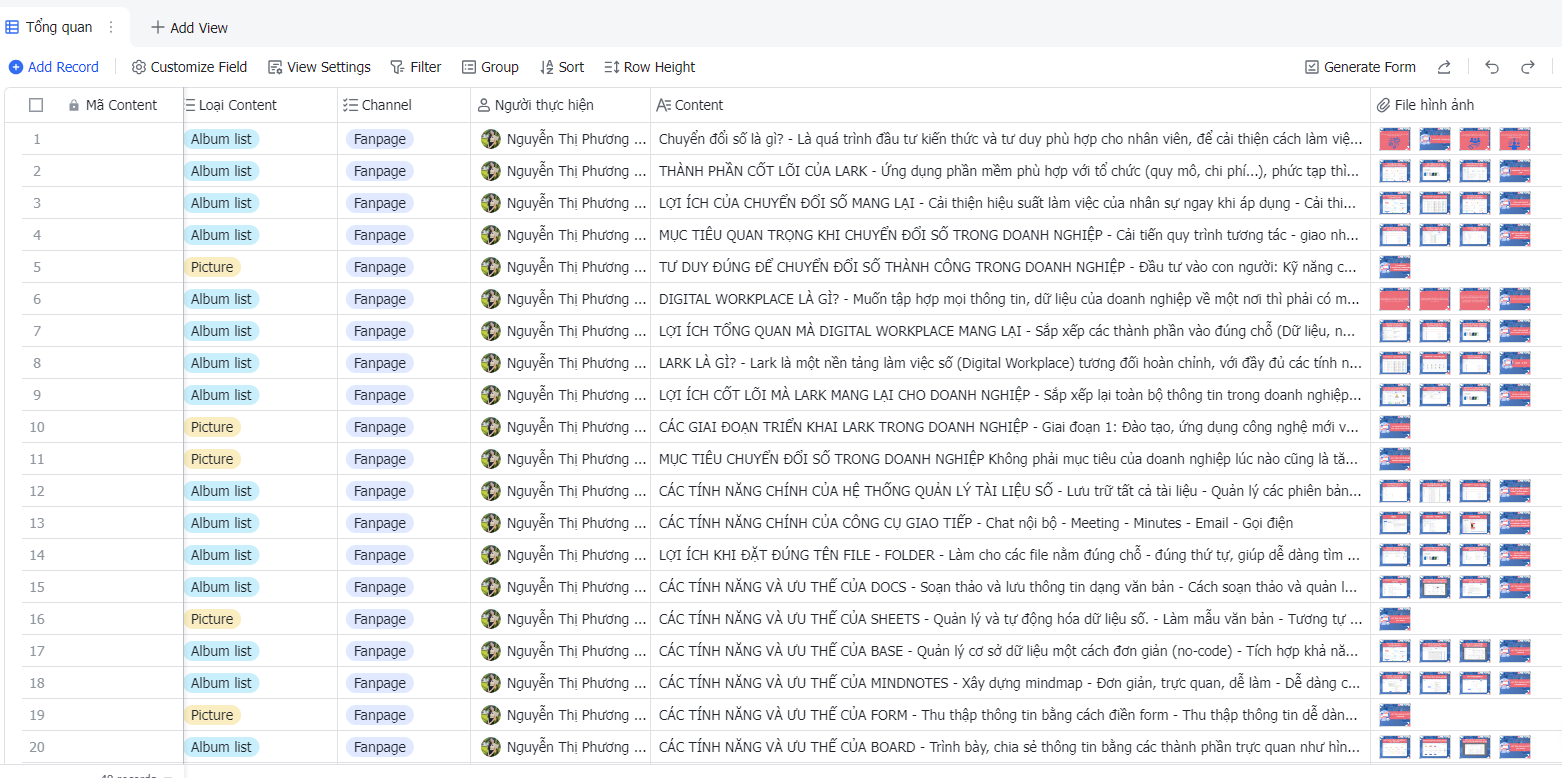Click 'LỢI ÍCH KHI ĐẶT ĐÚNG TÊN FILE' cell
Image resolution: width=1562 pixels, height=778 pixels.
coord(1011,555)
